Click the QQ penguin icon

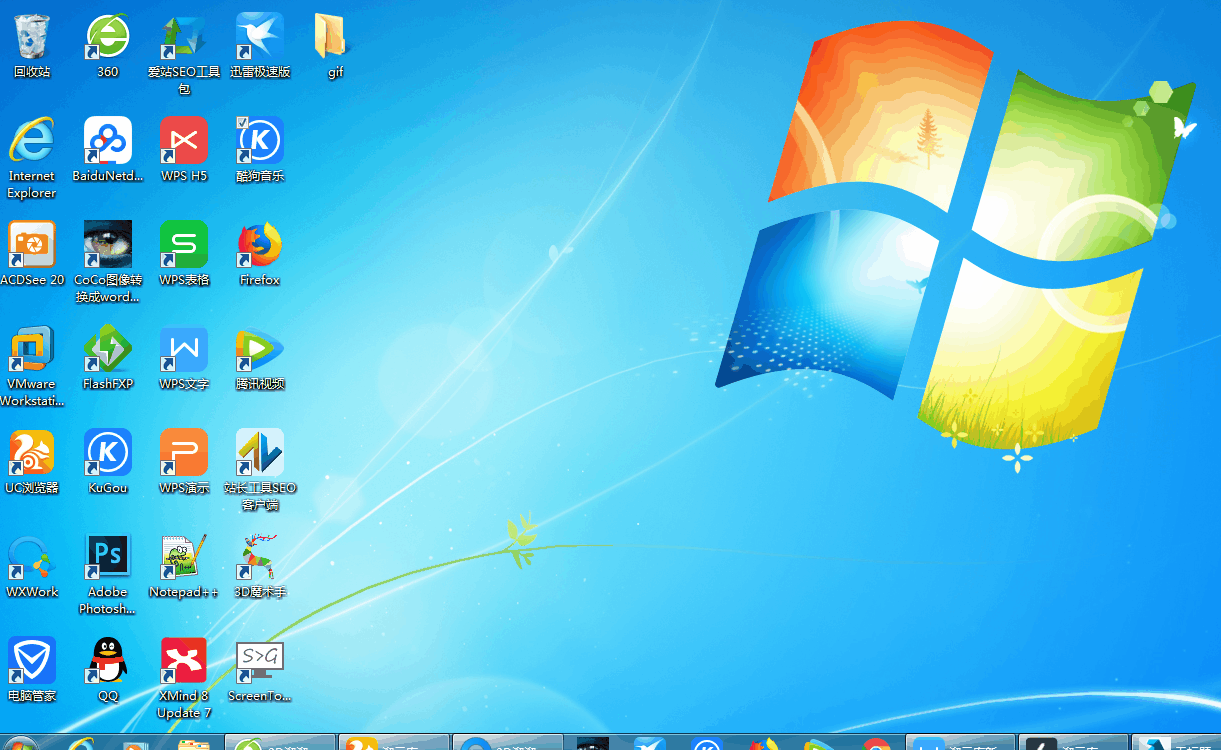click(x=107, y=662)
